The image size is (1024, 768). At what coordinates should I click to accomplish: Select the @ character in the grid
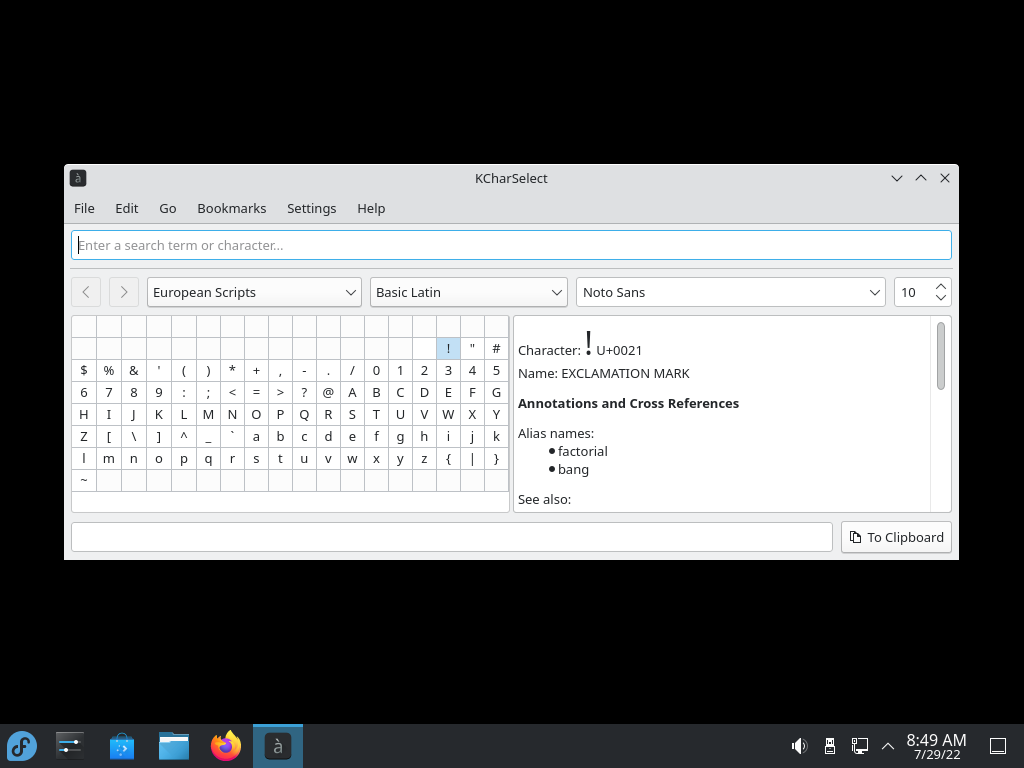pyautogui.click(x=328, y=392)
